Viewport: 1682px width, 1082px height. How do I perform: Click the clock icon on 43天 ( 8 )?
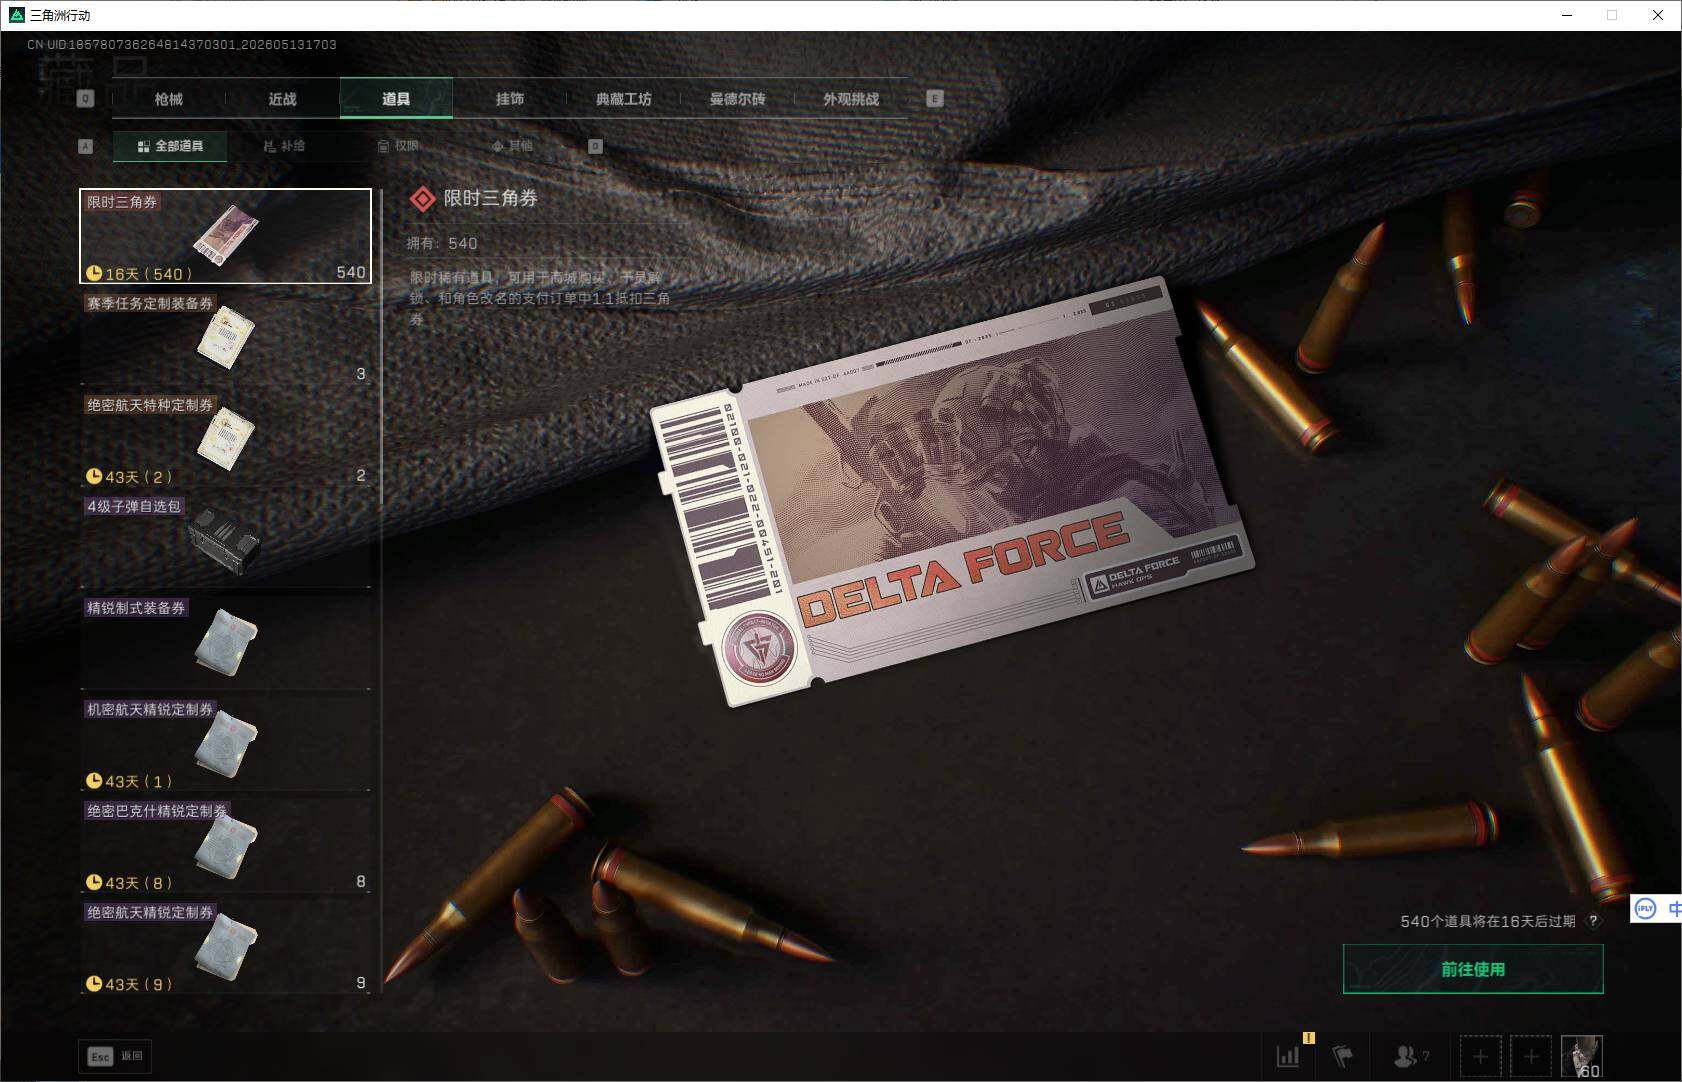click(x=94, y=882)
